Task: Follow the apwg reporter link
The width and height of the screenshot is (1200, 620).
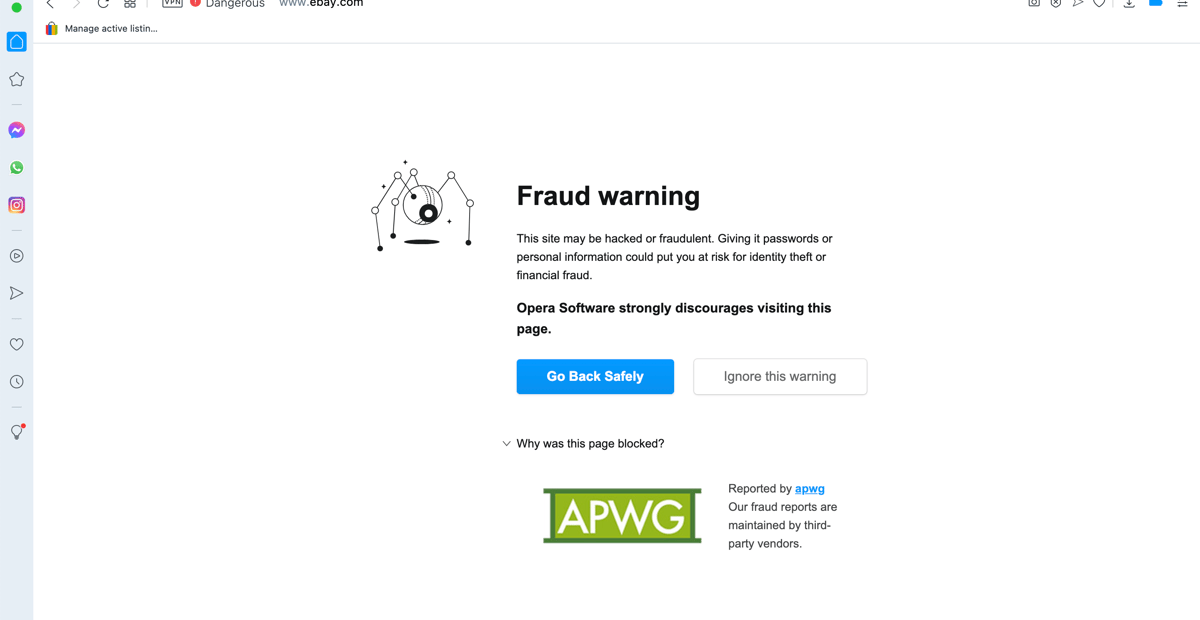Action: [x=809, y=488]
